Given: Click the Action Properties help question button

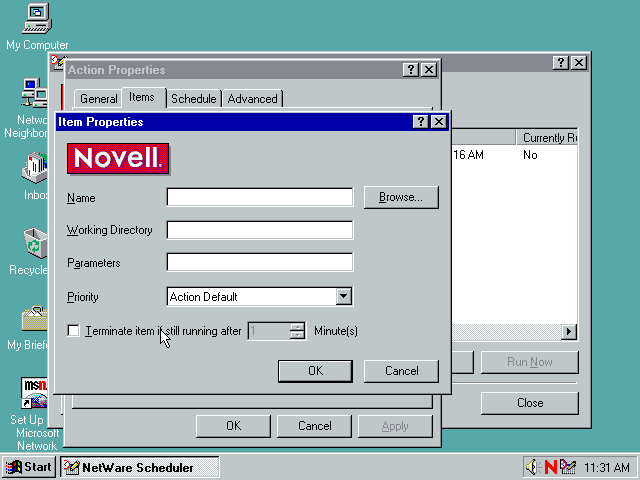Looking at the screenshot, I should pyautogui.click(x=411, y=70).
